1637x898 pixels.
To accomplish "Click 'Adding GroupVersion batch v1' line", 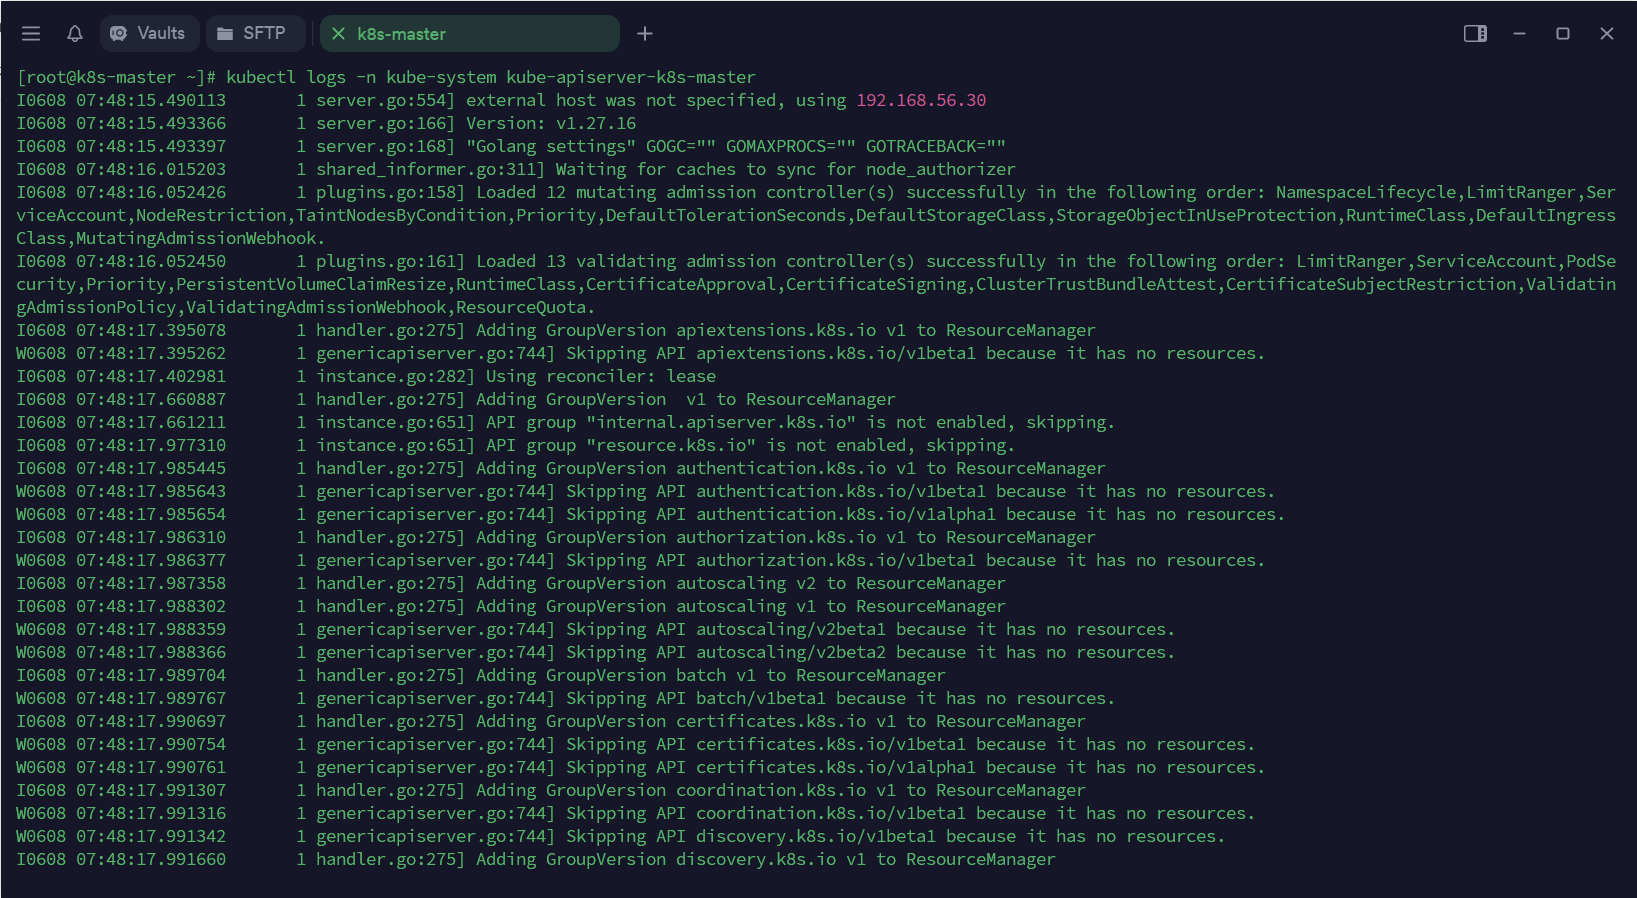I will [x=481, y=675].
